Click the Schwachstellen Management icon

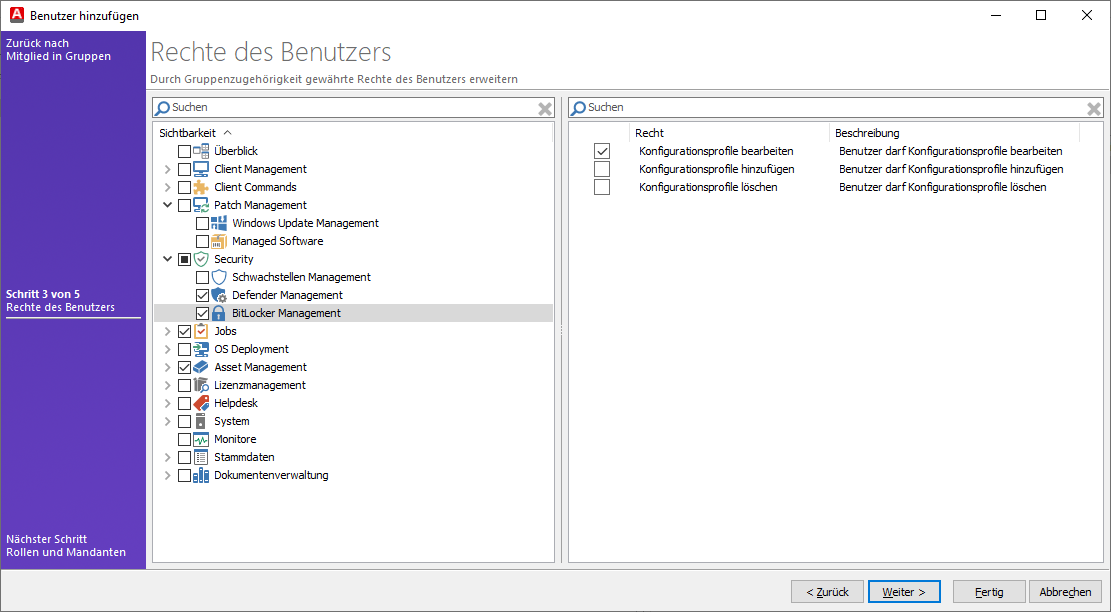[x=218, y=276]
